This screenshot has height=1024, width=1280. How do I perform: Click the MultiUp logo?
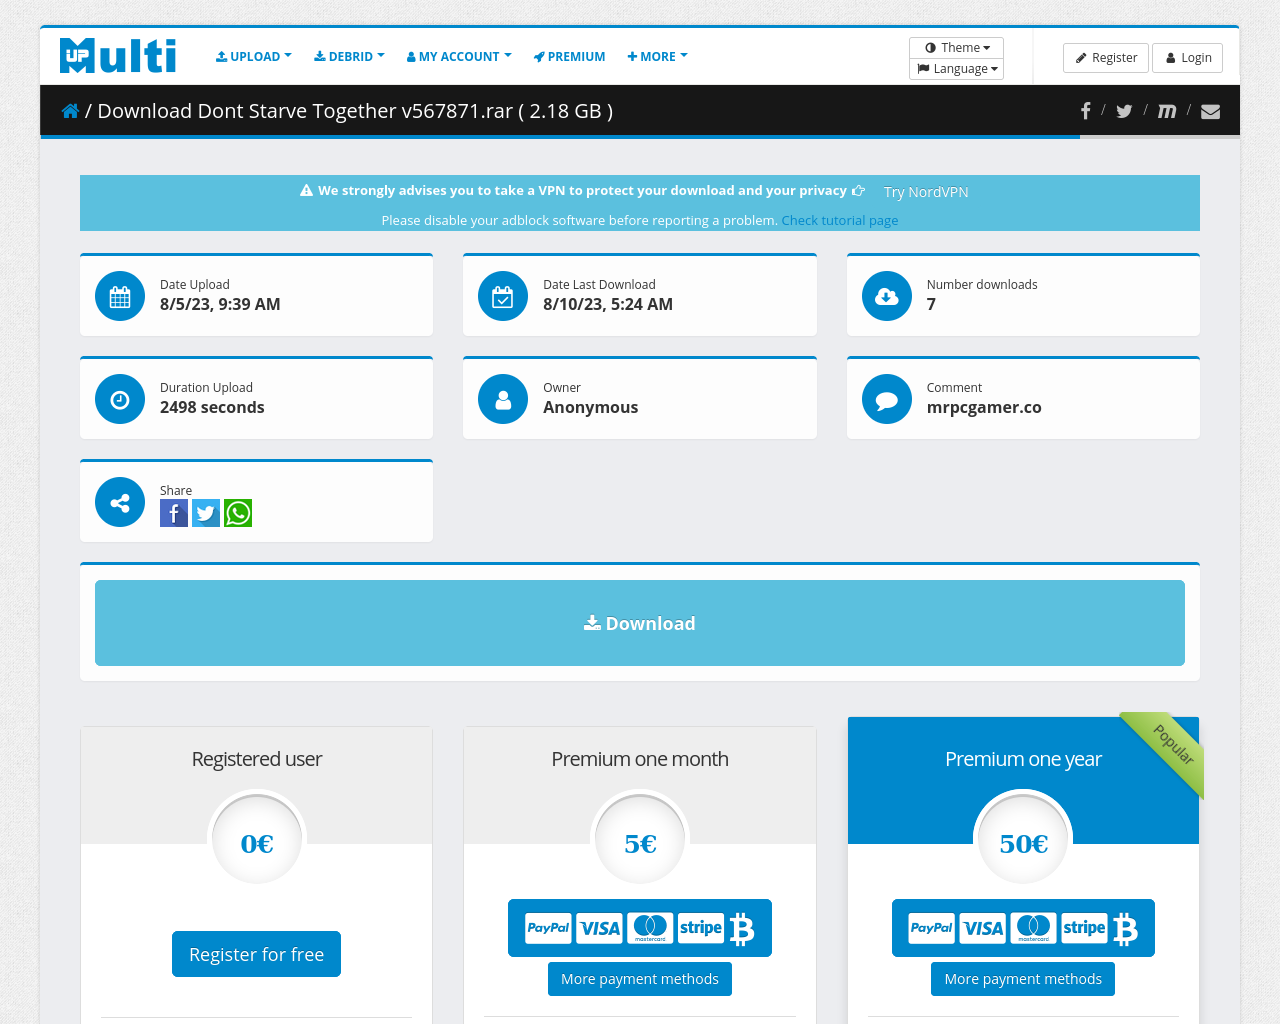click(x=118, y=56)
